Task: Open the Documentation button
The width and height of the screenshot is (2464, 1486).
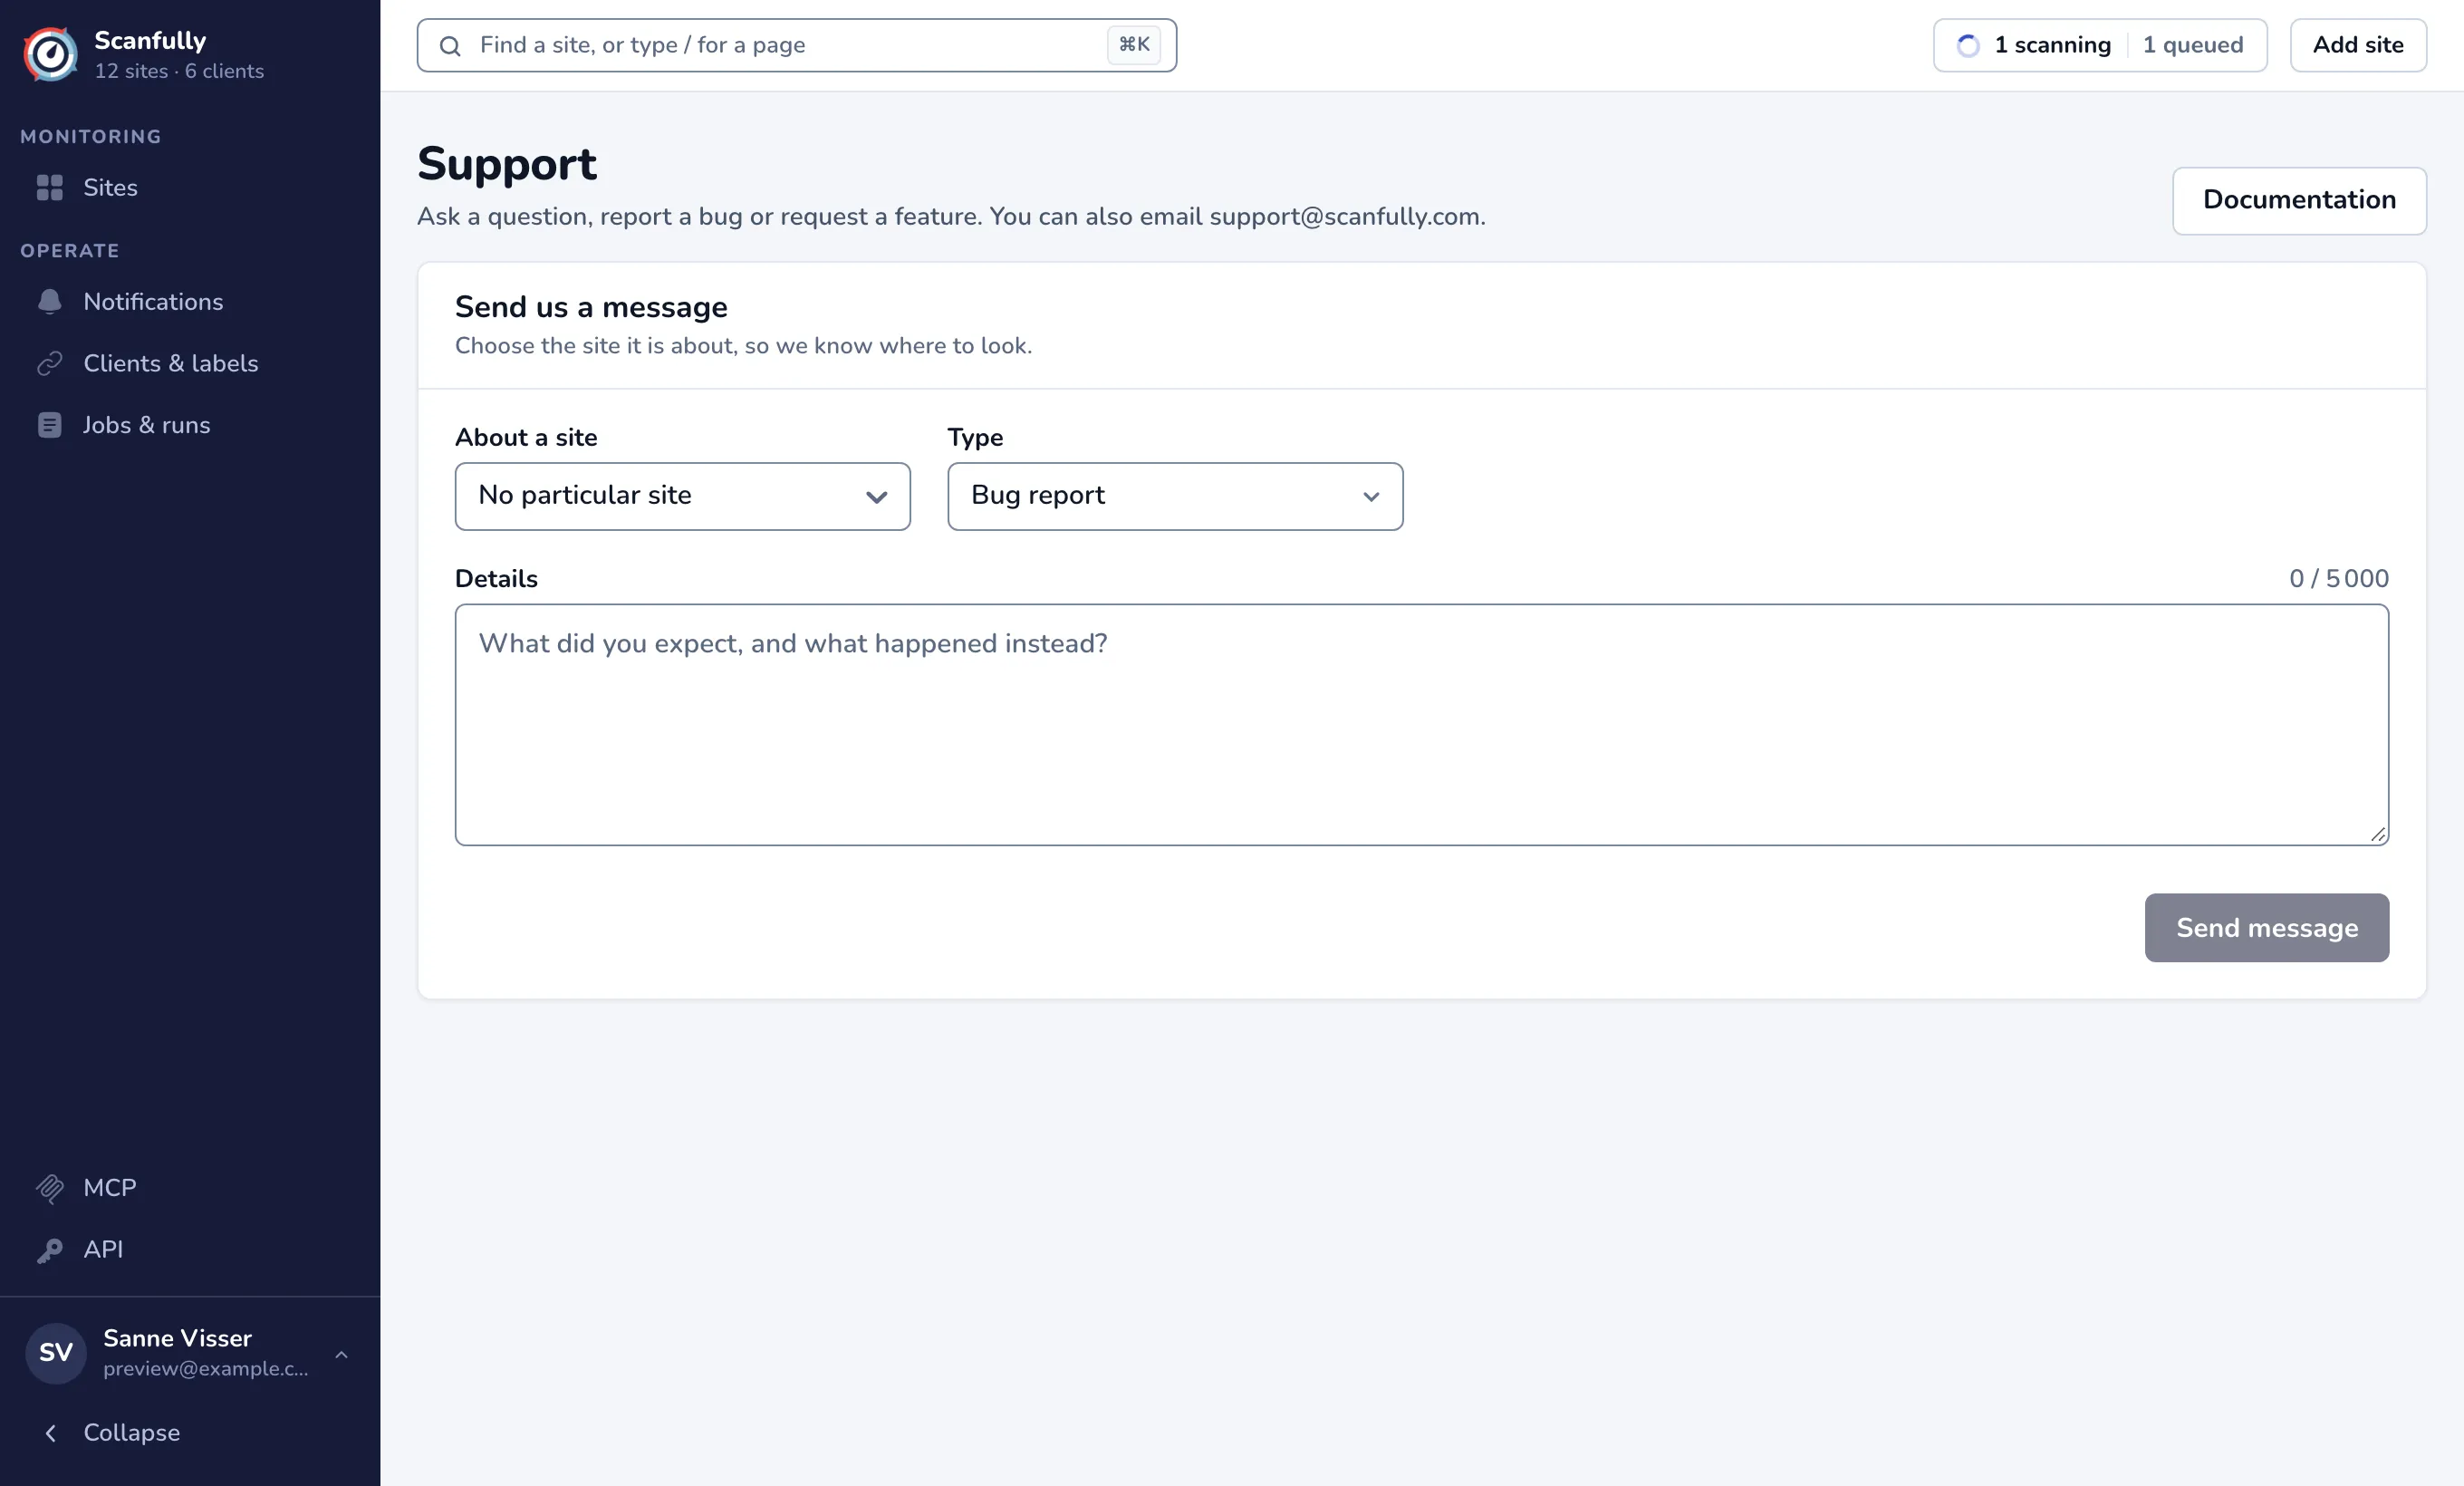Action: 2298,200
